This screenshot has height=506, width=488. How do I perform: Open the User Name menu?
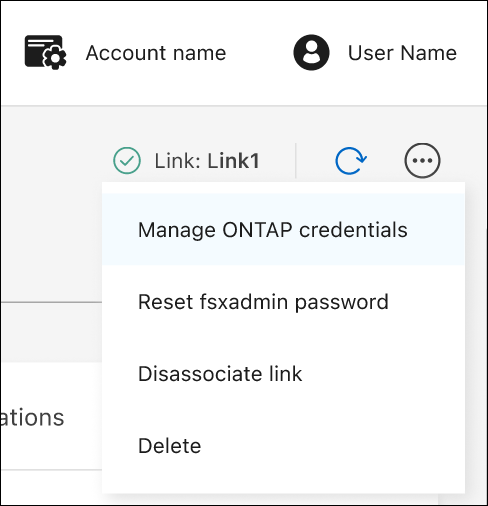click(402, 53)
